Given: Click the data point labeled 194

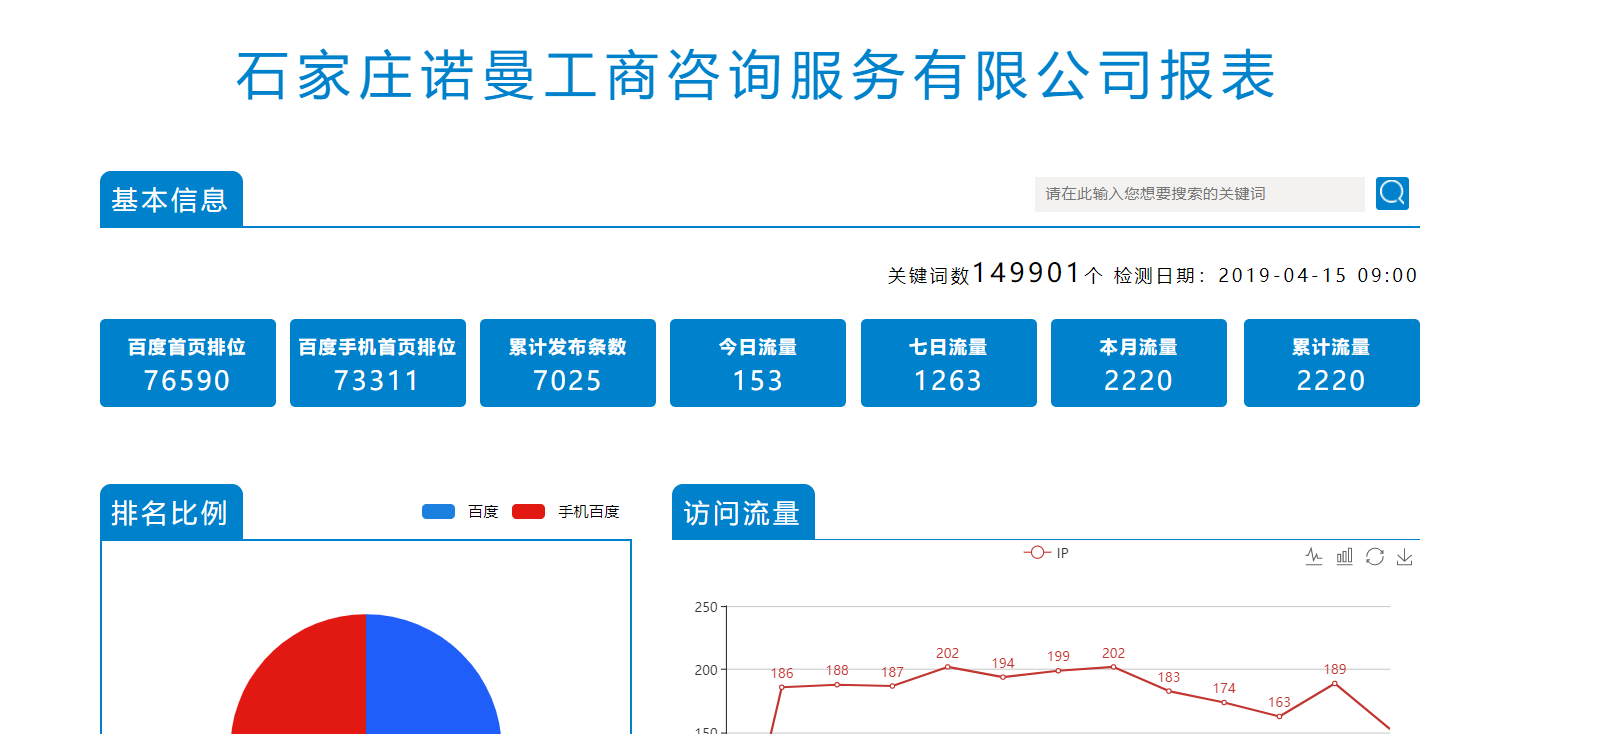Looking at the screenshot, I should tap(1003, 677).
